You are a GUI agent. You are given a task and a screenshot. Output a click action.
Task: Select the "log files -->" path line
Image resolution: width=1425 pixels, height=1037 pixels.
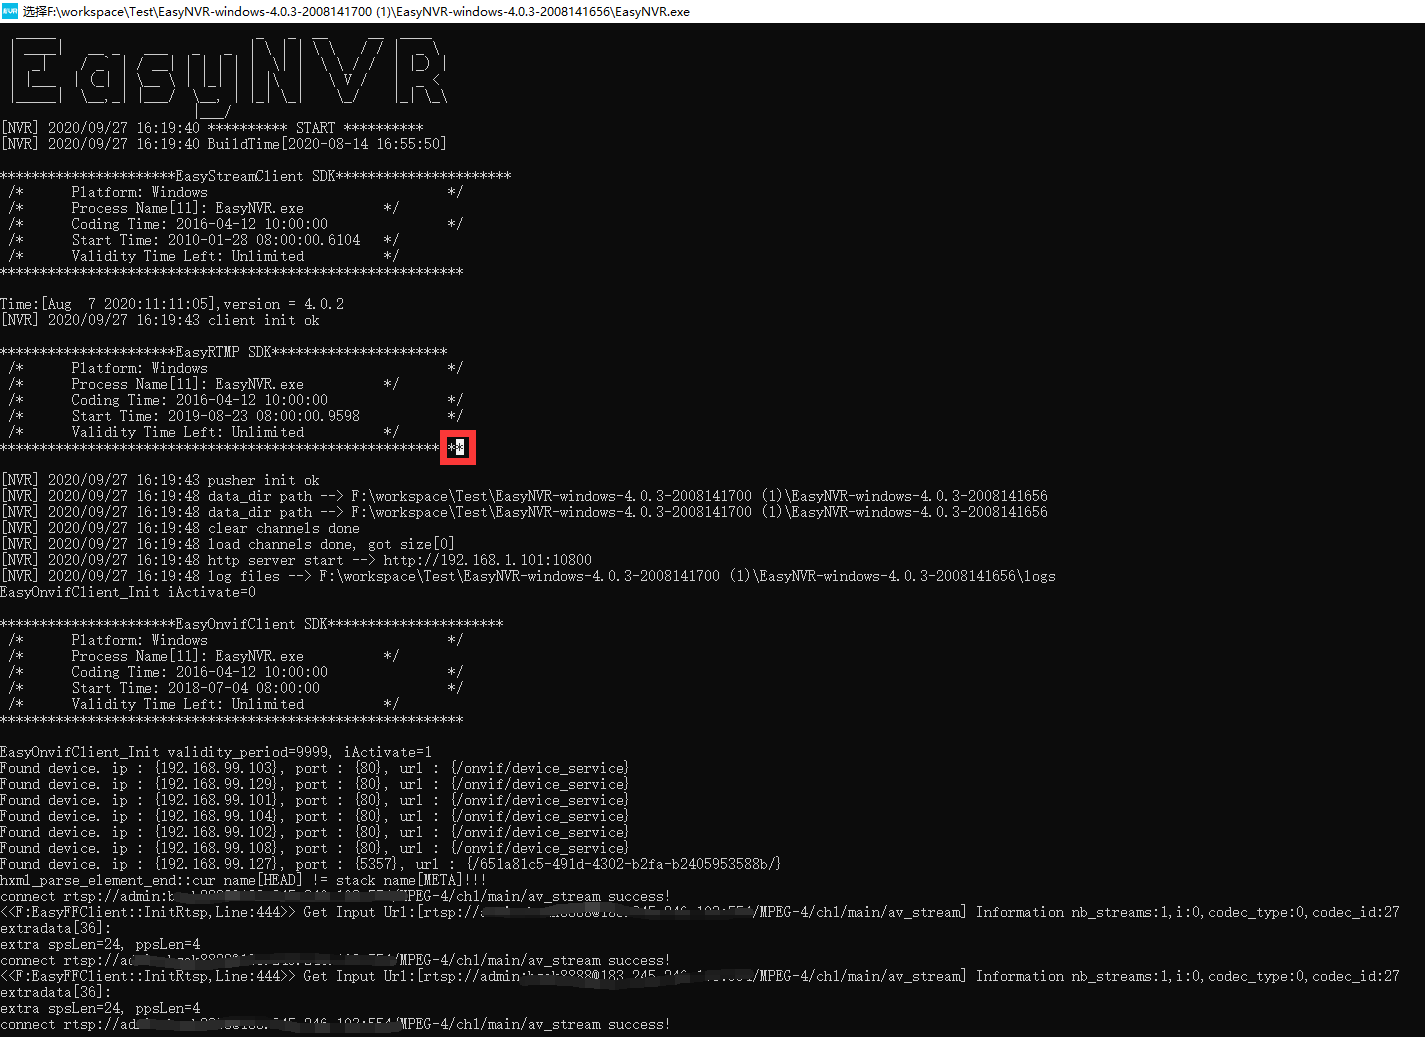528,576
